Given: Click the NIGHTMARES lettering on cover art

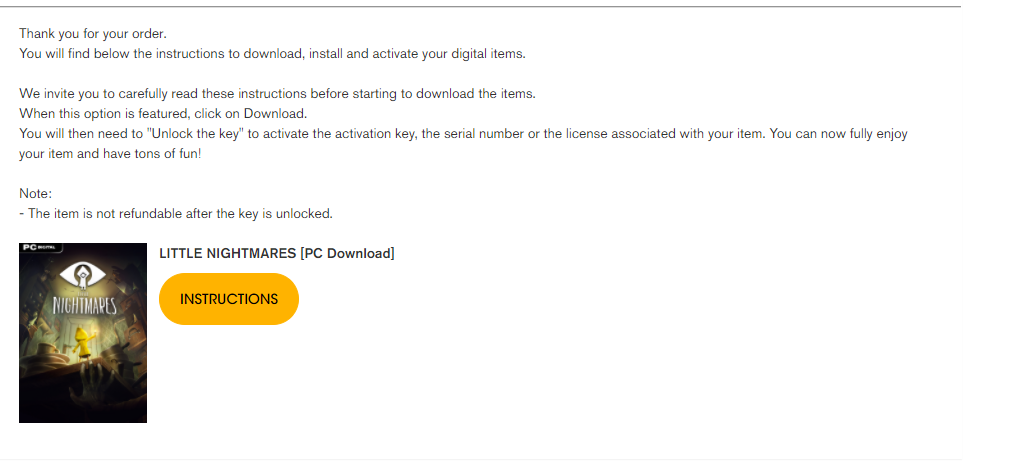Looking at the screenshot, I should click(84, 304).
